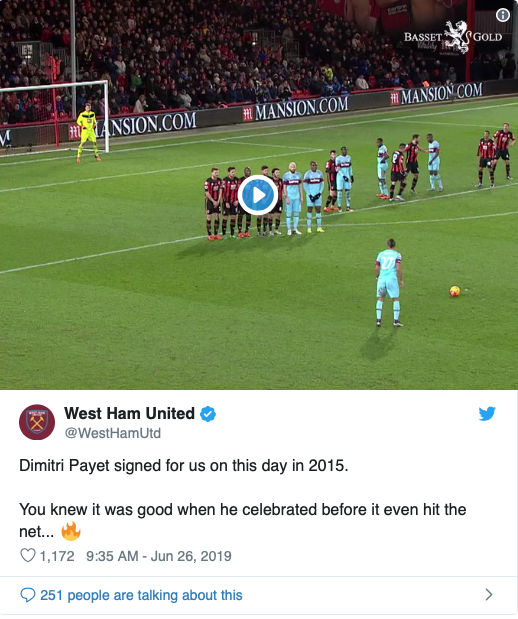Like the tweet with the heart icon
The height and width of the screenshot is (619, 518).
28,555
